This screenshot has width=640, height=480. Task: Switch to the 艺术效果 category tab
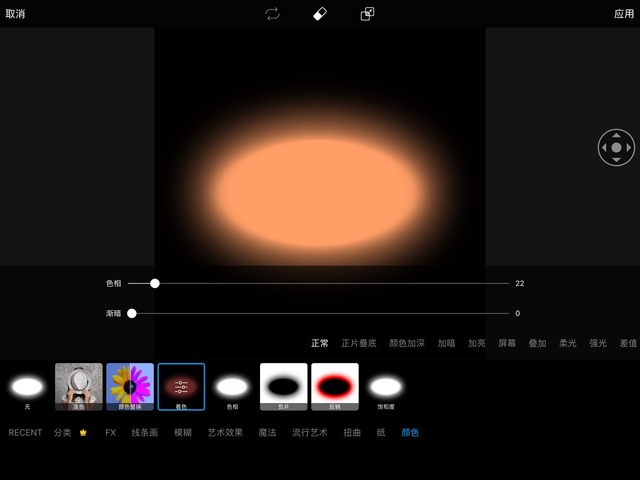(x=225, y=433)
